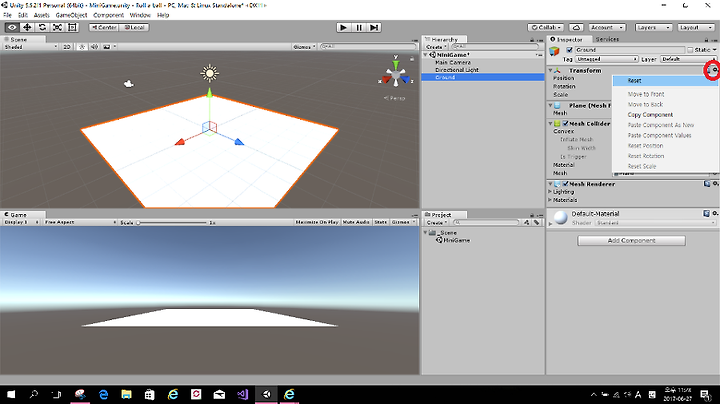720x404 pixels.
Task: Click the gear icon on Transform component
Action: [714, 70]
